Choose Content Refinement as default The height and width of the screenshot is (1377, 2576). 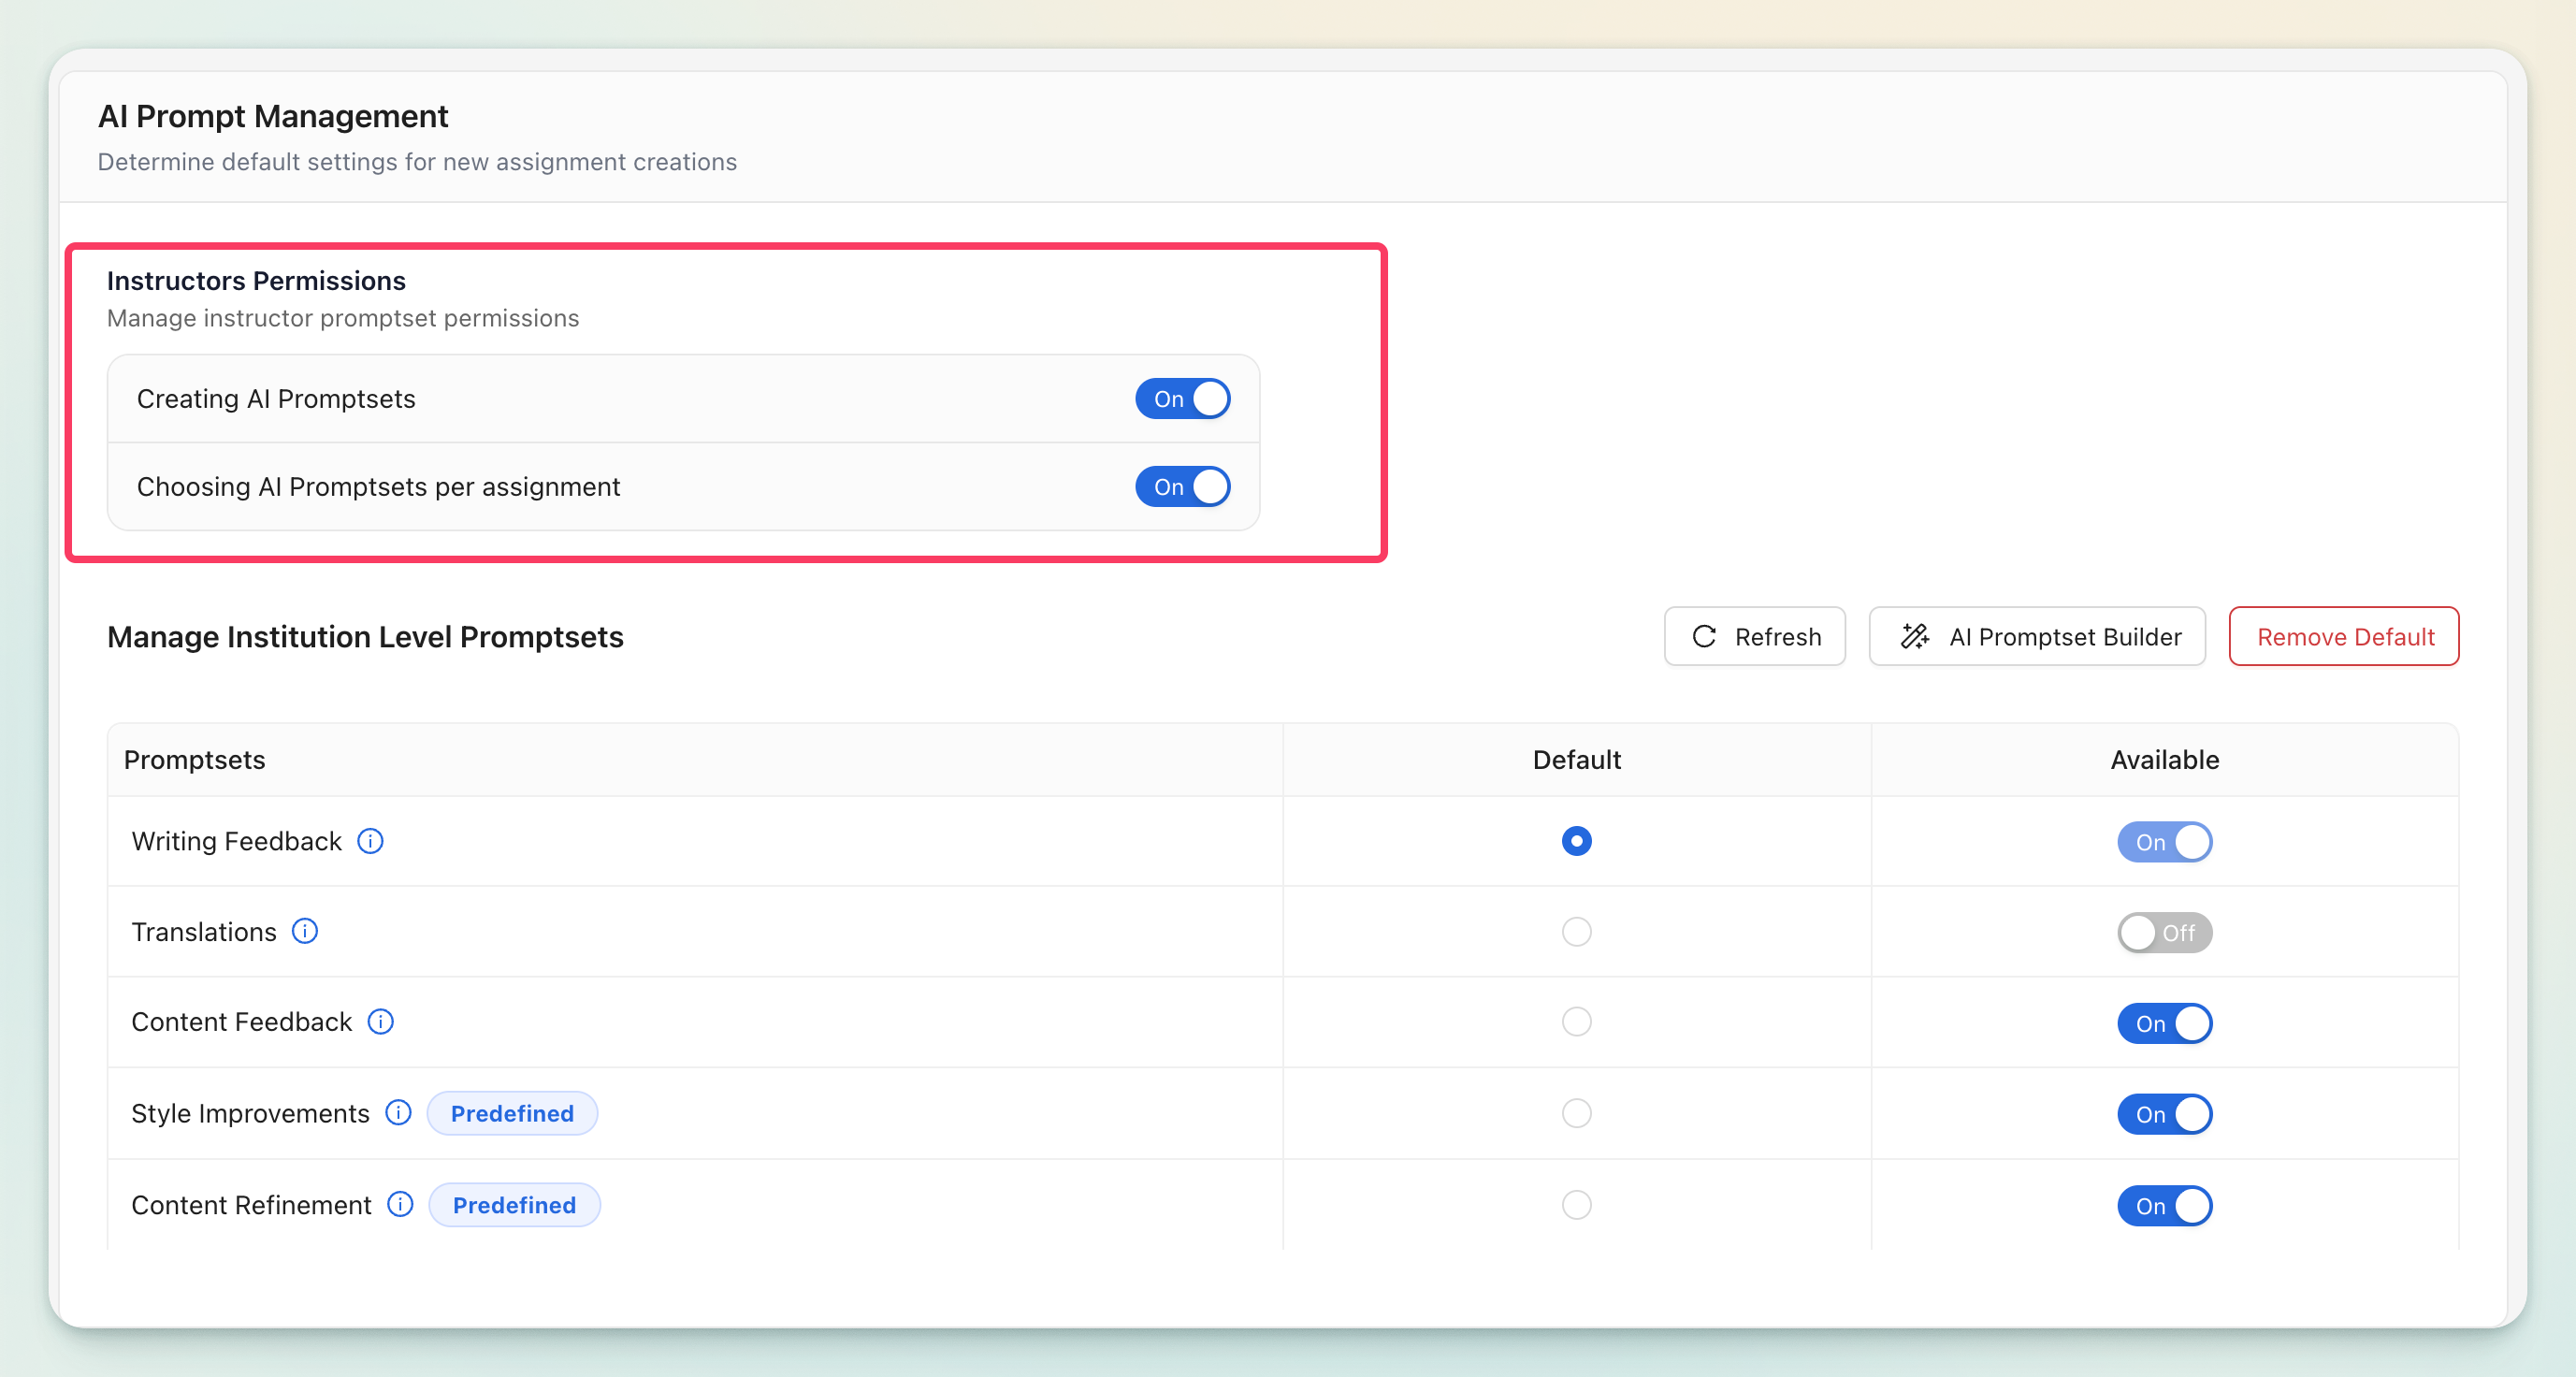point(1576,1204)
